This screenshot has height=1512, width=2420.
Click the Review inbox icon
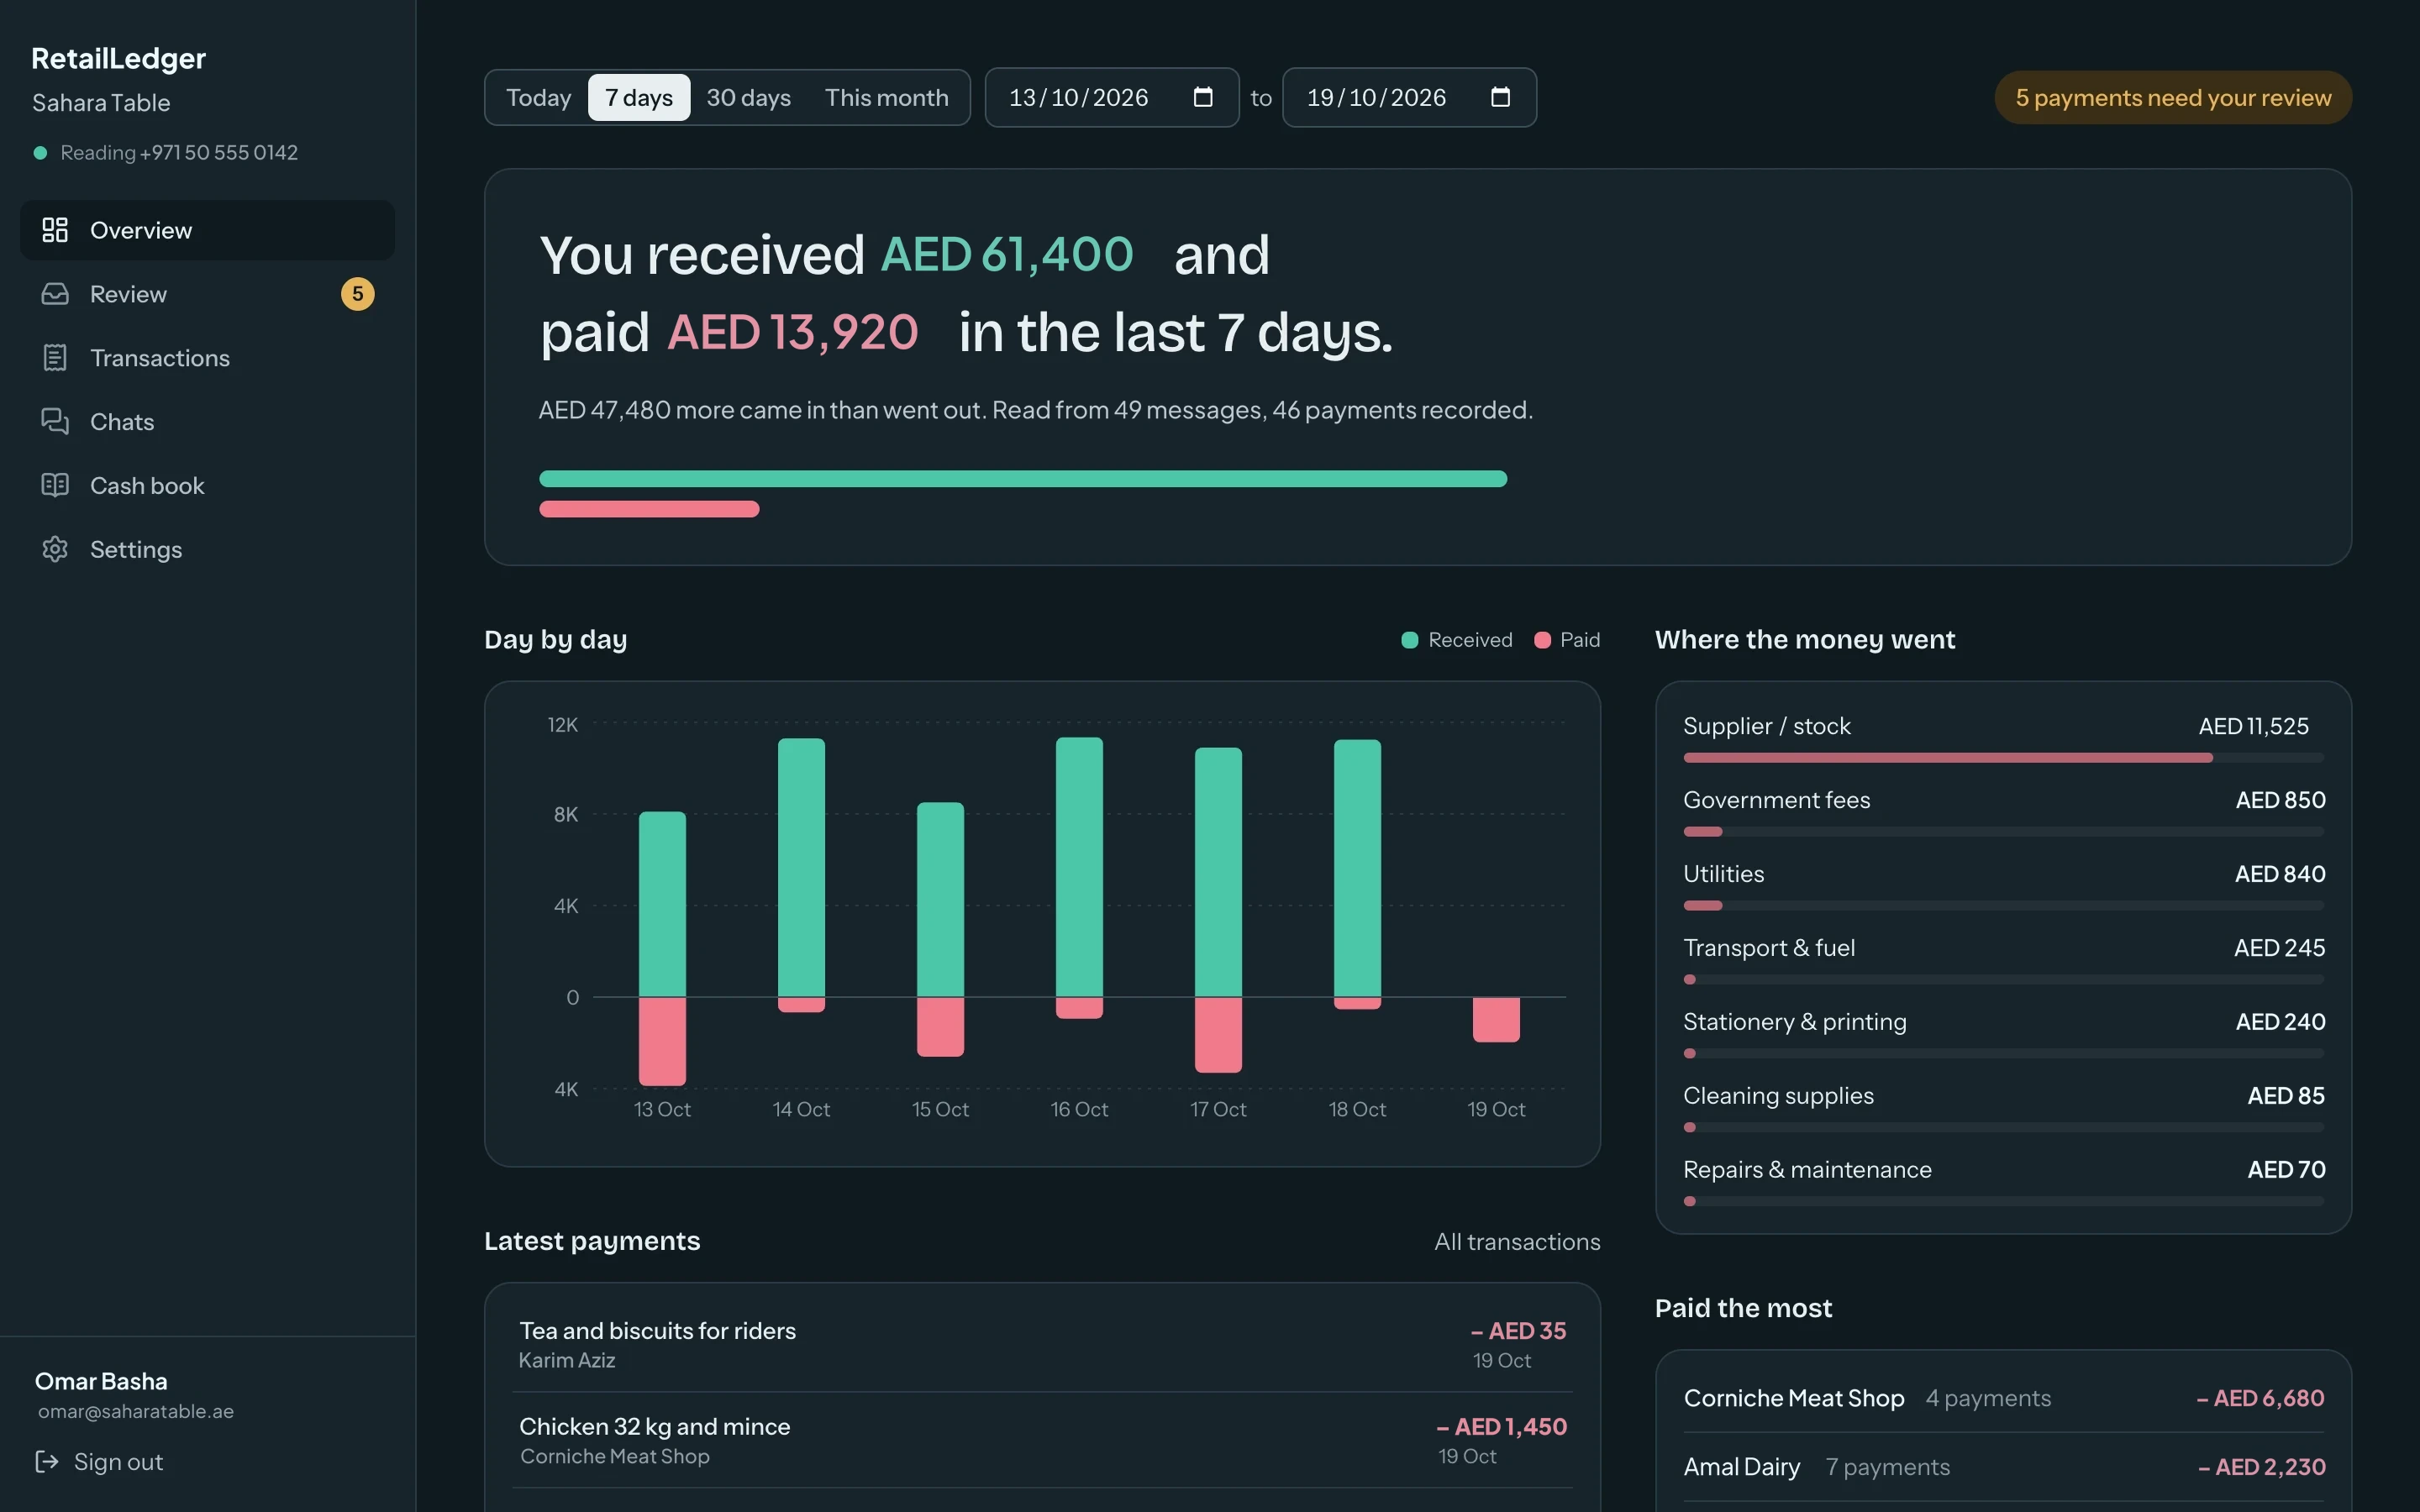tap(55, 294)
